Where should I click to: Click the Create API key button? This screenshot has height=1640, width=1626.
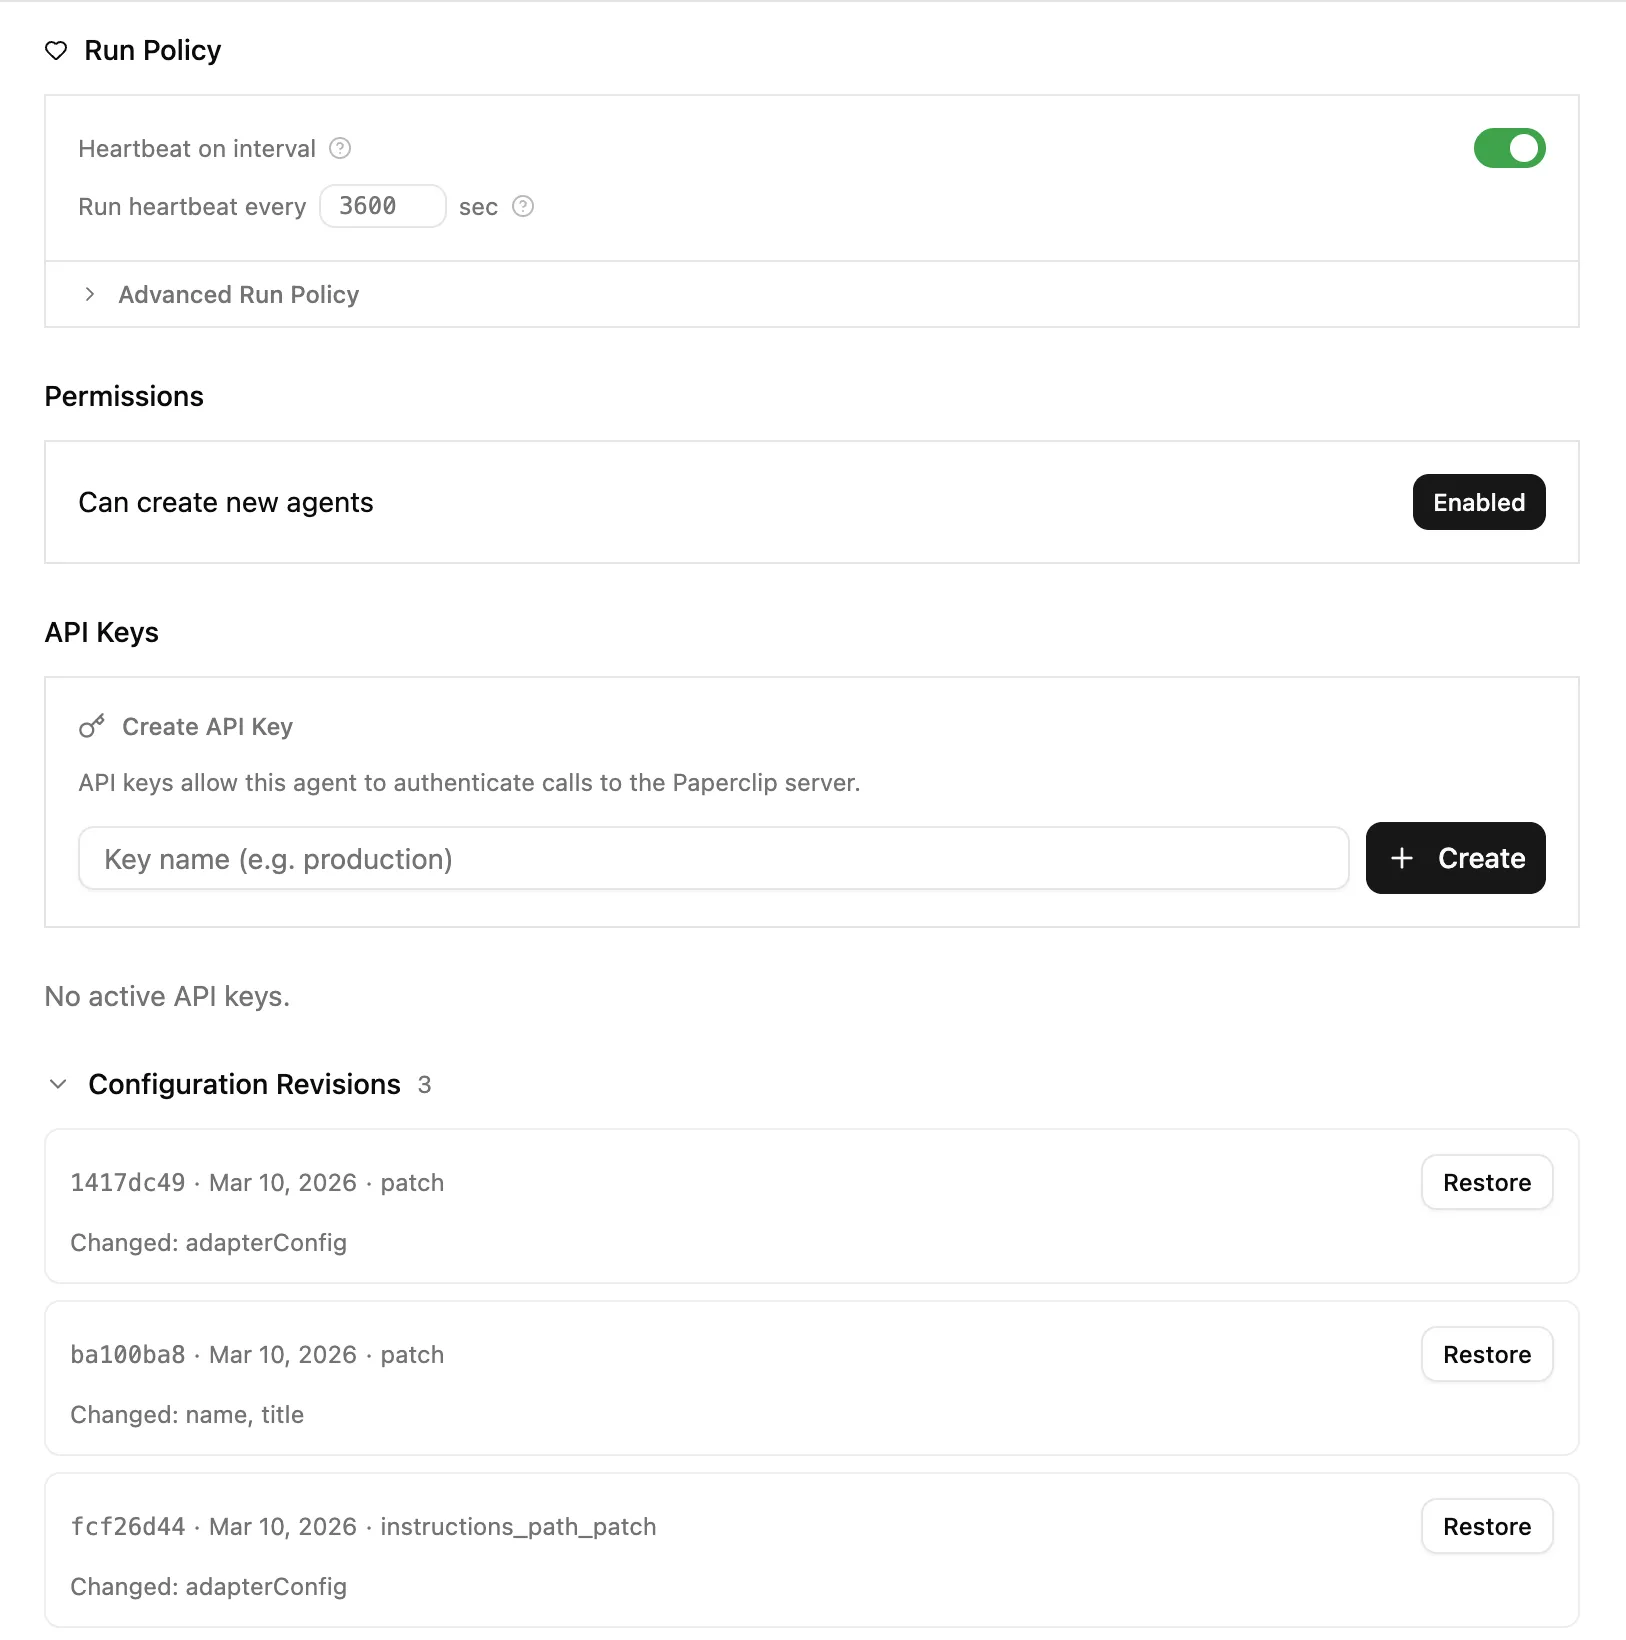[x=1455, y=859]
